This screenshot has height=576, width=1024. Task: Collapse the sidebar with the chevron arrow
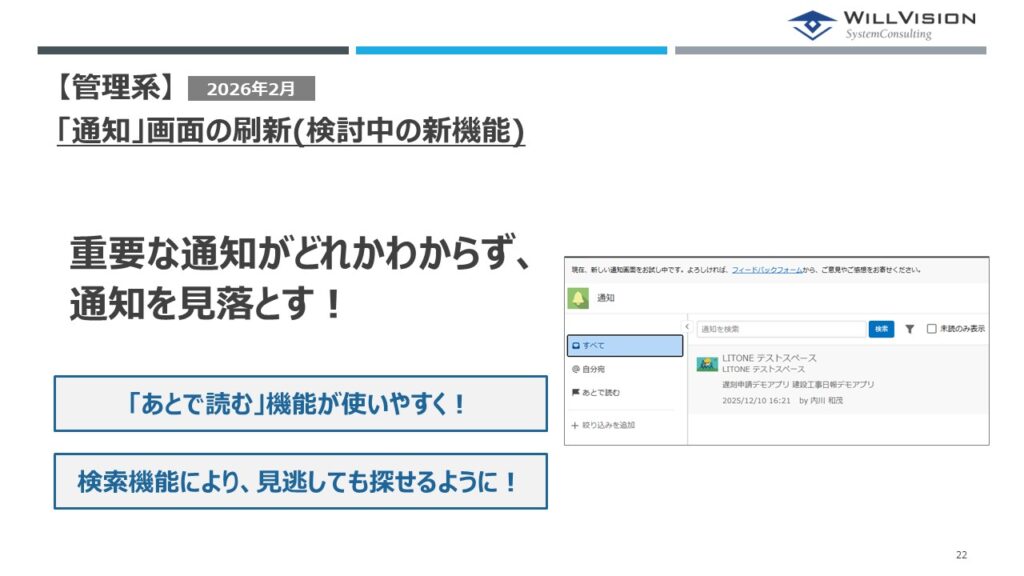tap(688, 327)
